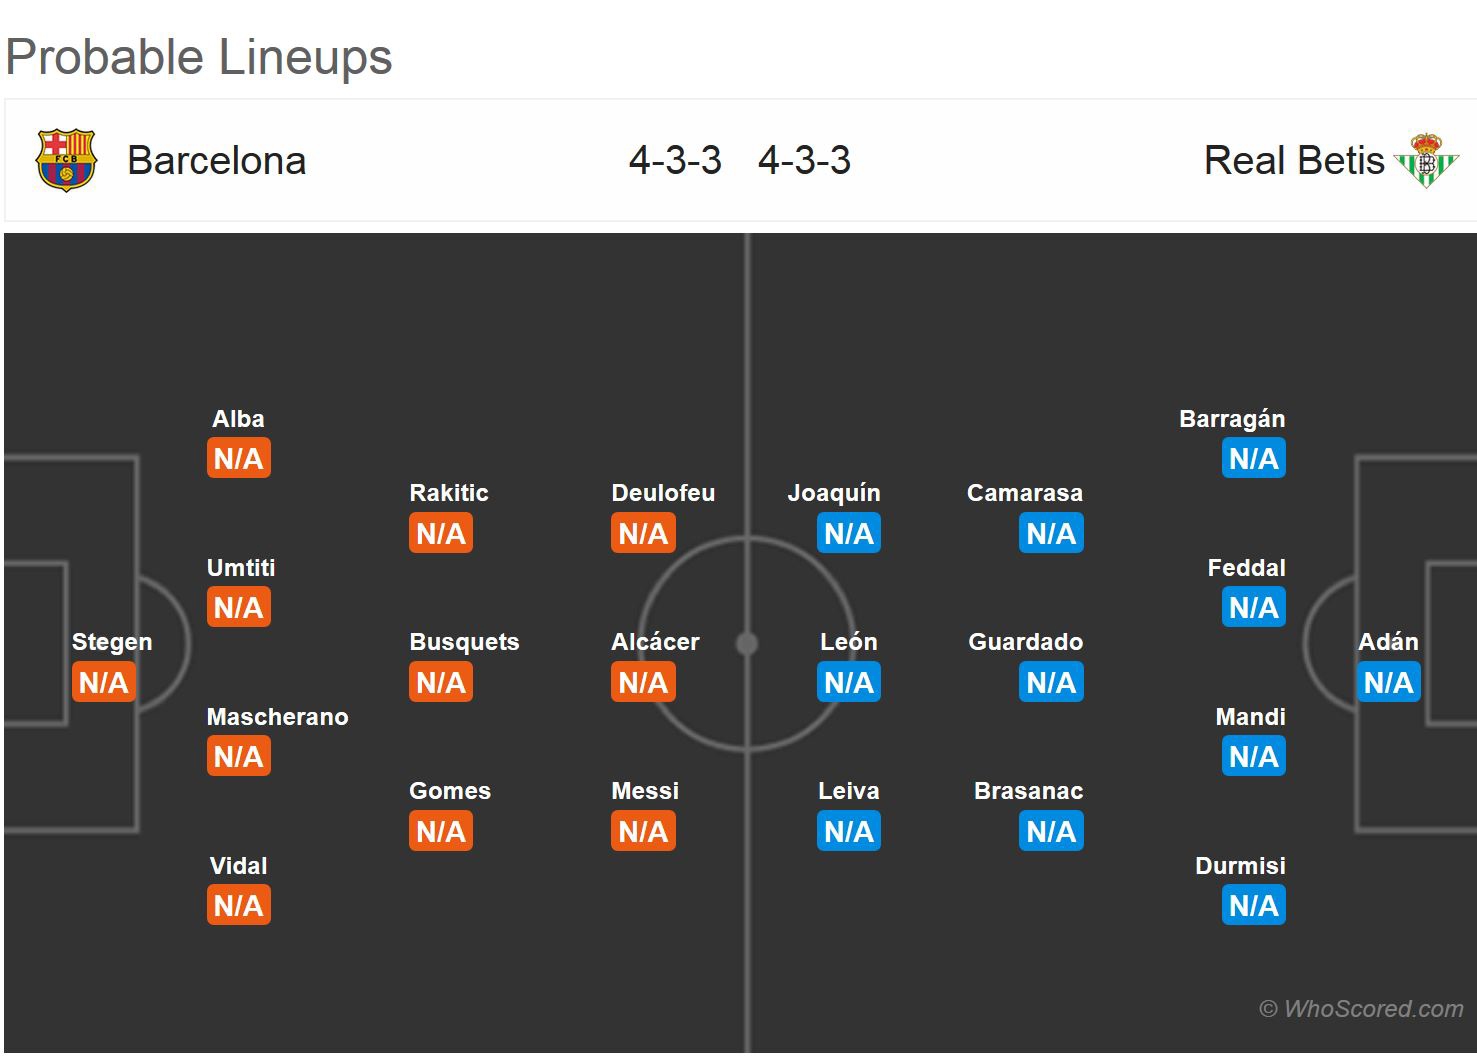Click Joaquín's N/A rating badge
The image size is (1477, 1059).
click(848, 533)
